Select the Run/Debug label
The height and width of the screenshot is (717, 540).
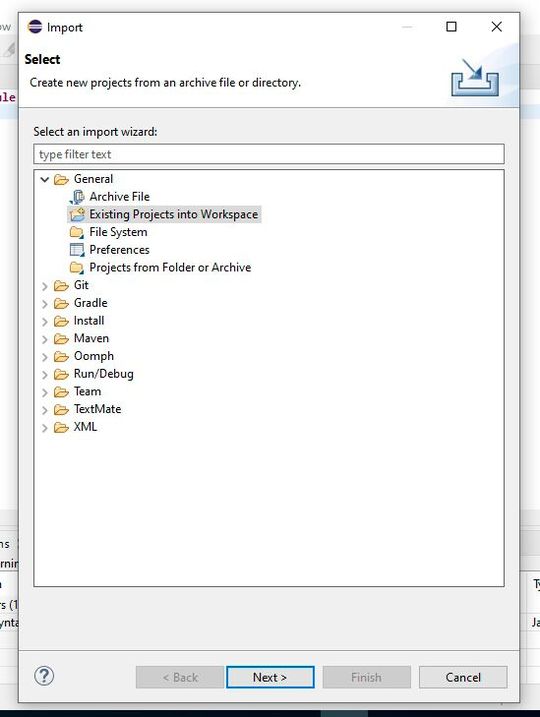coord(104,374)
